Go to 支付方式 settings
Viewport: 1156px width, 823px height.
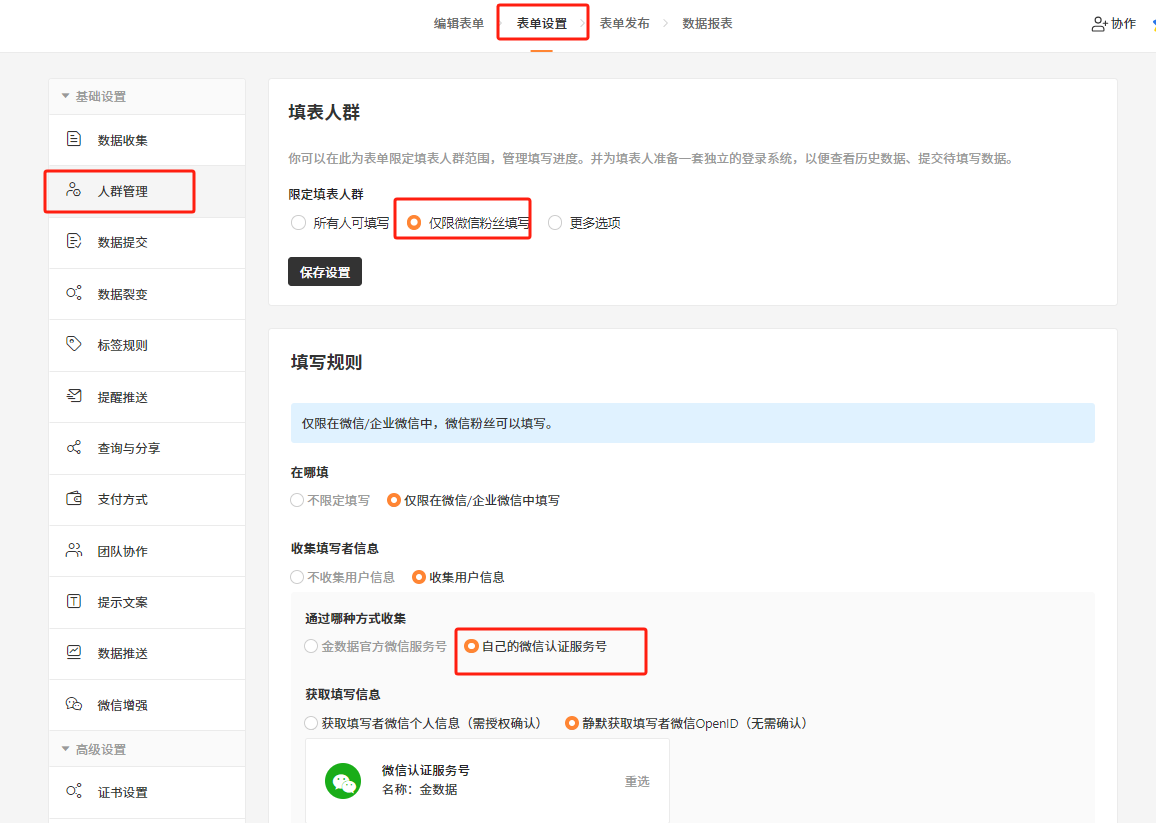tap(147, 499)
